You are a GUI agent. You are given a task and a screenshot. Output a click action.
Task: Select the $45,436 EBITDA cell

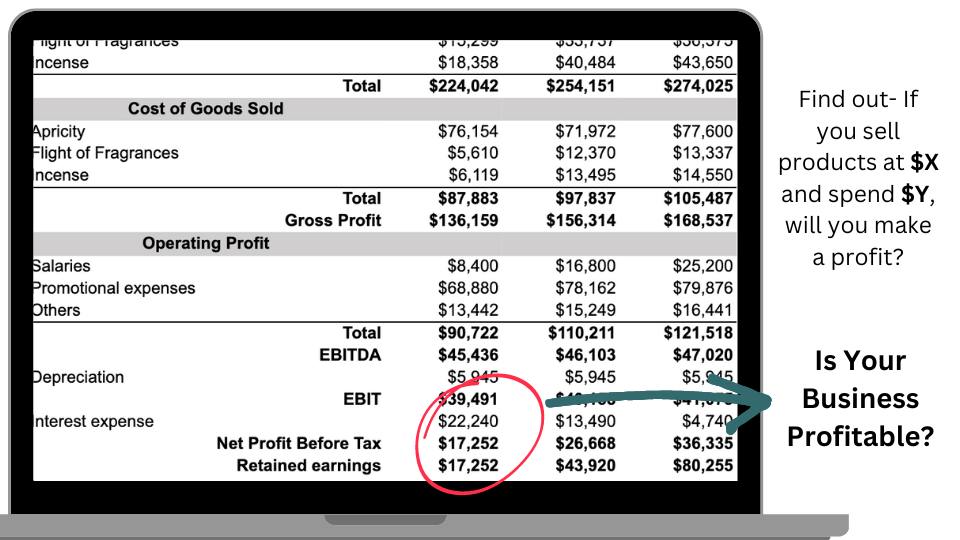(468, 355)
